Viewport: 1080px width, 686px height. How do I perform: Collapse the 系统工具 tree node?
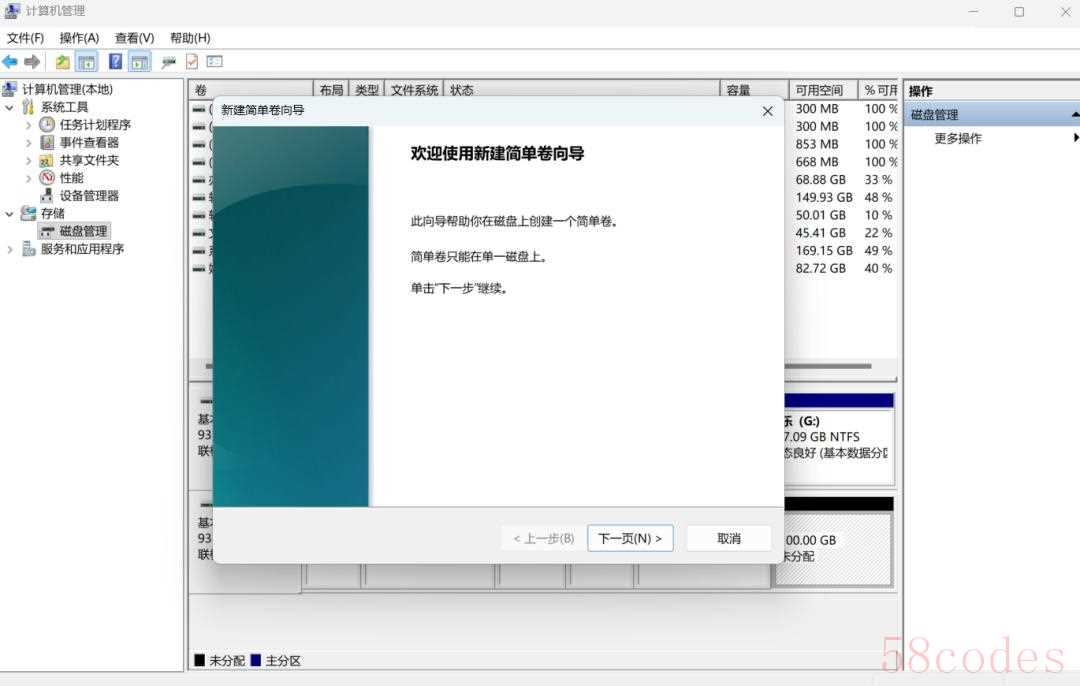10,107
